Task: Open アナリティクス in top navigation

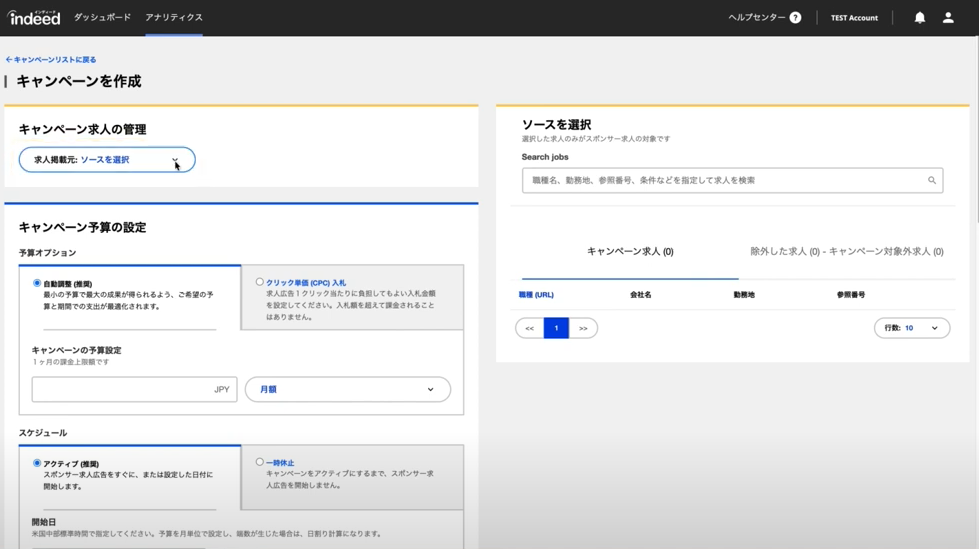Action: click(x=174, y=17)
